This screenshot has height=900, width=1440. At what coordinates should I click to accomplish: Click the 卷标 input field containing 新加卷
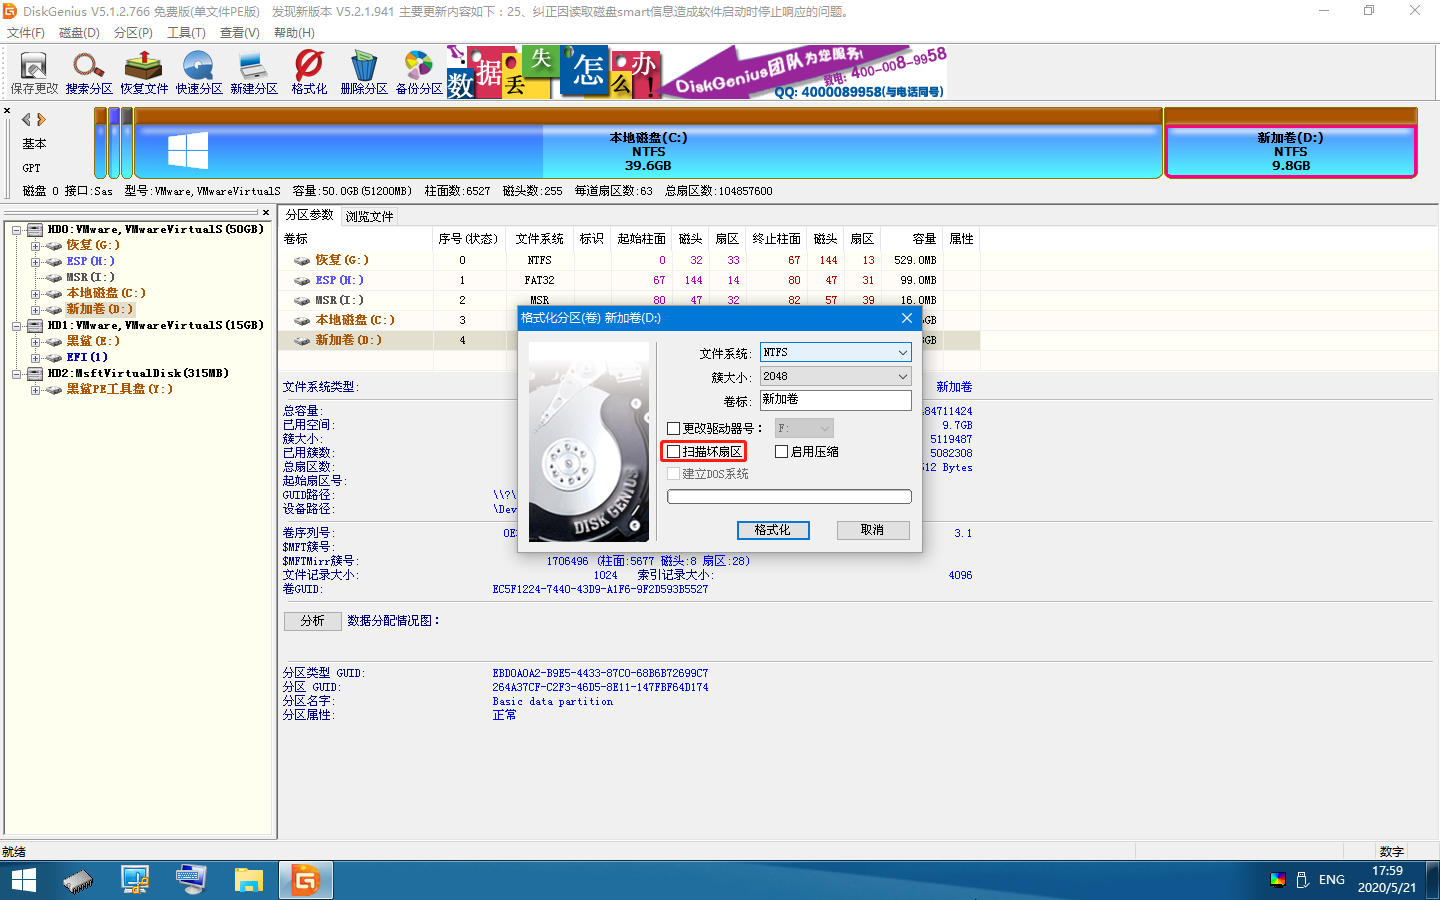point(836,400)
